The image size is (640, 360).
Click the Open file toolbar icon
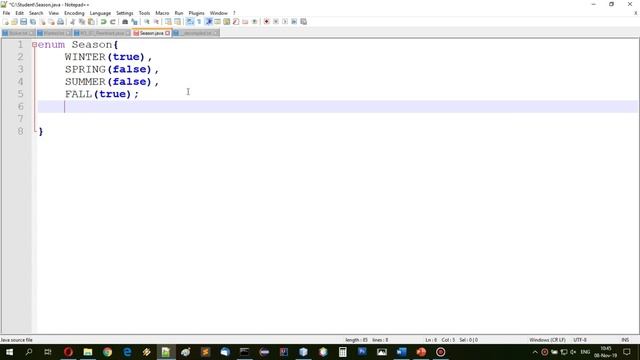point(14,22)
